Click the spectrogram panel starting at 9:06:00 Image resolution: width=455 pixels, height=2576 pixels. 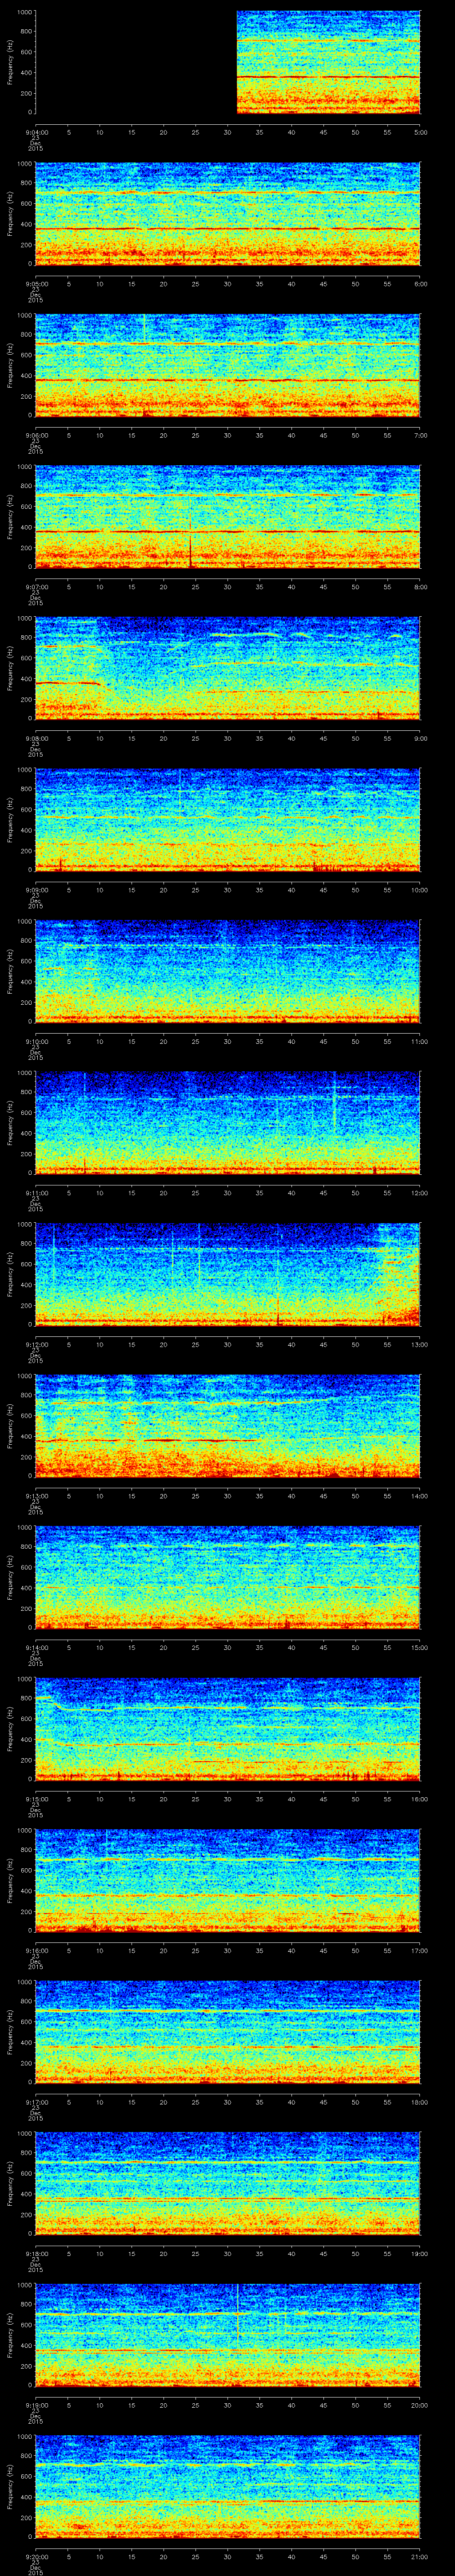pyautogui.click(x=228, y=366)
